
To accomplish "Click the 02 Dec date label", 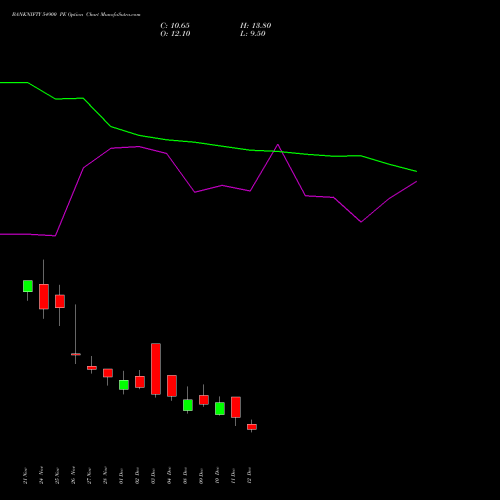I will pos(138,476).
